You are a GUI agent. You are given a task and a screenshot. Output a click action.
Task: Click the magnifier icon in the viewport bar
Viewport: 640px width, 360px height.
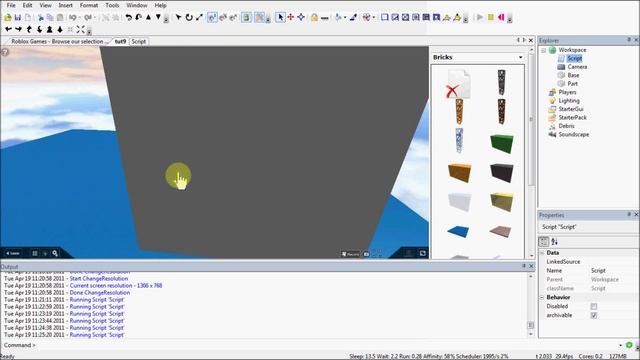tap(55, 253)
